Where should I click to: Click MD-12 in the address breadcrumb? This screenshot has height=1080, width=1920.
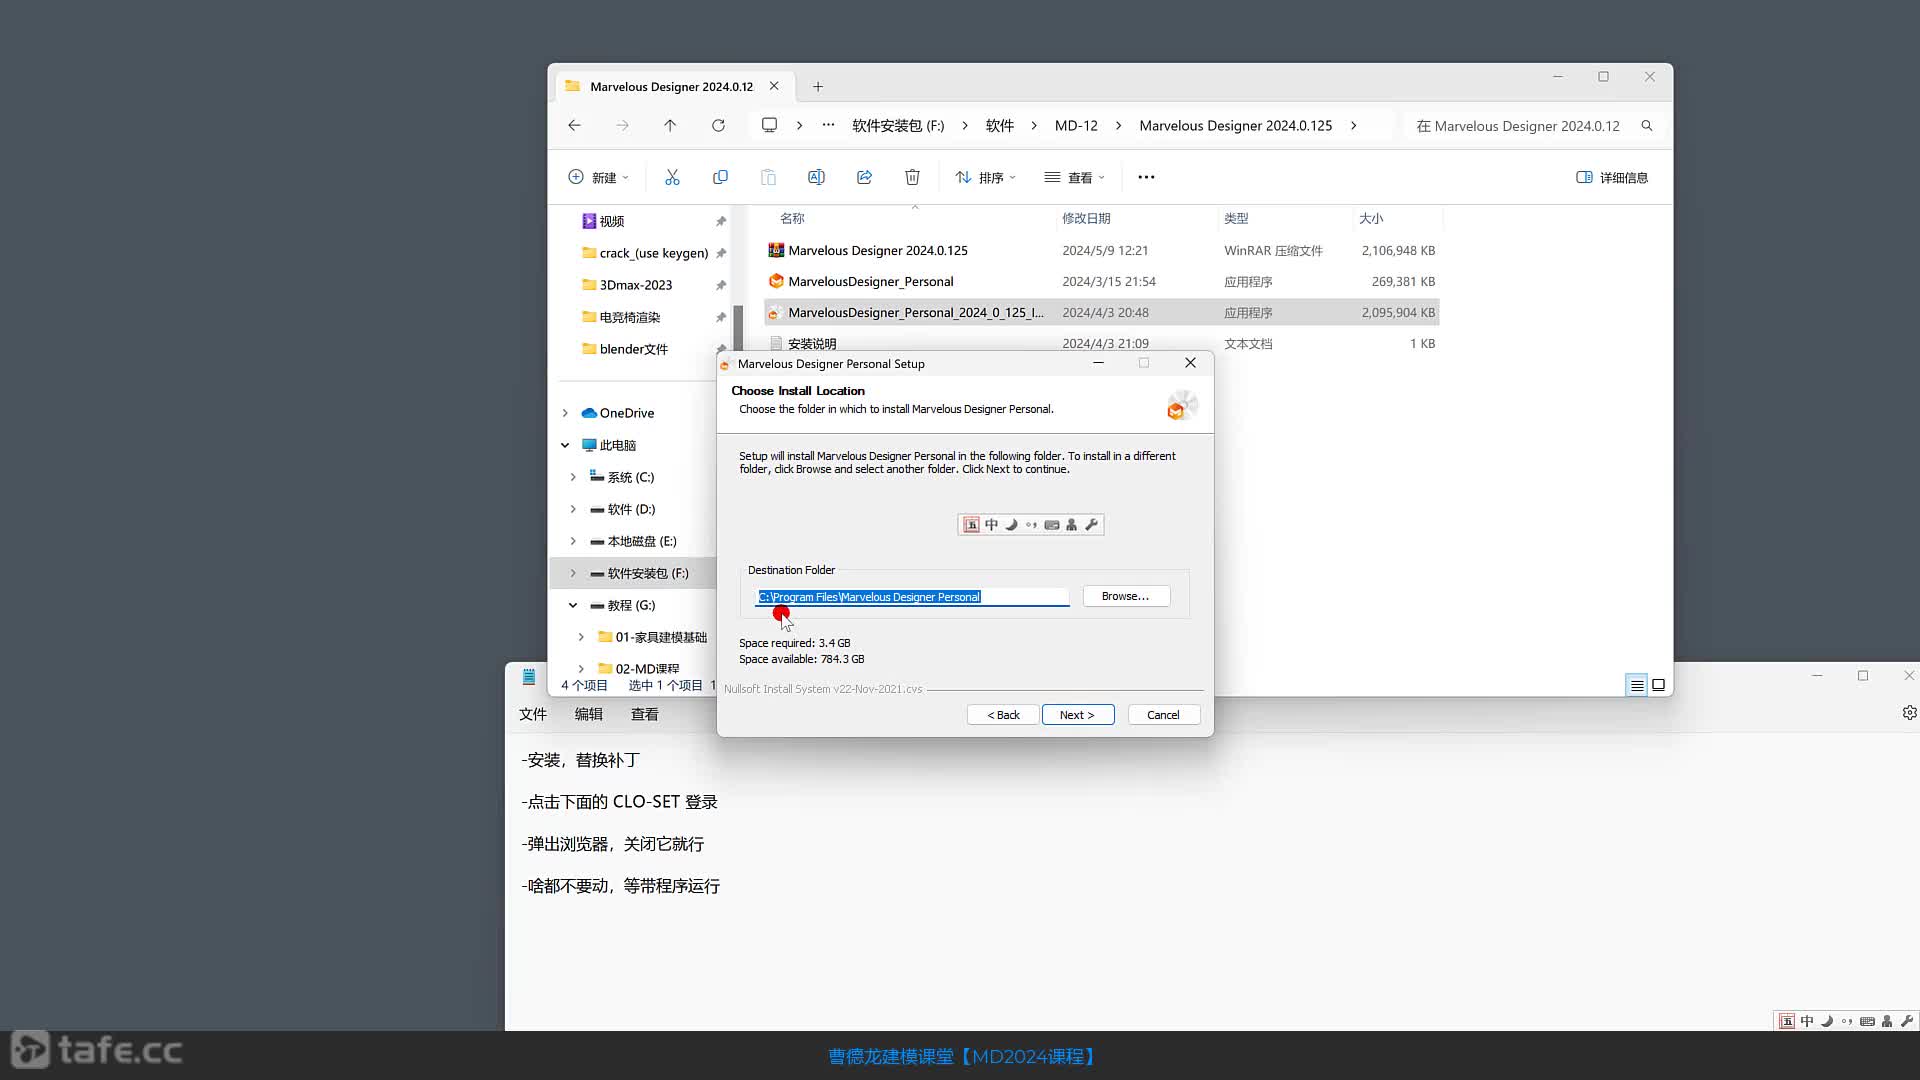click(x=1076, y=125)
